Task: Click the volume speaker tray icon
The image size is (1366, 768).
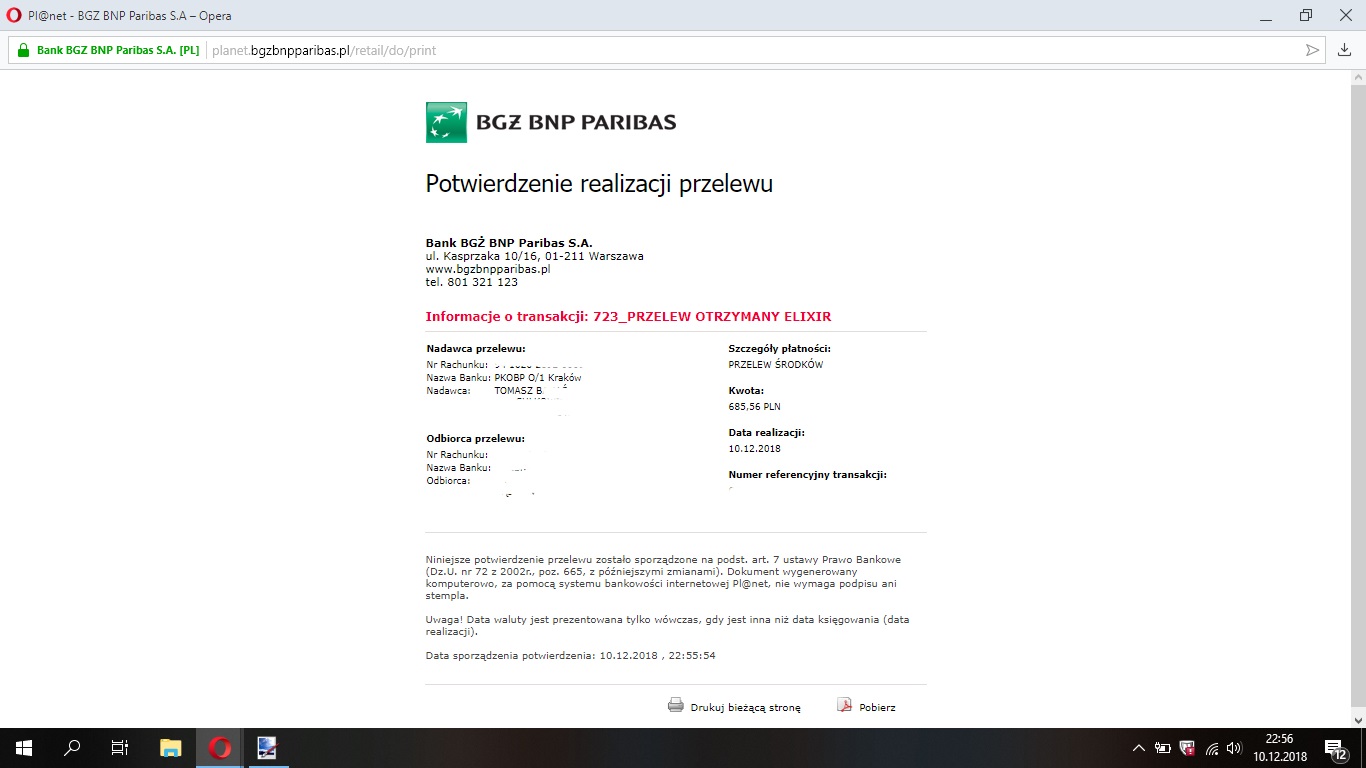Action: [x=1235, y=748]
